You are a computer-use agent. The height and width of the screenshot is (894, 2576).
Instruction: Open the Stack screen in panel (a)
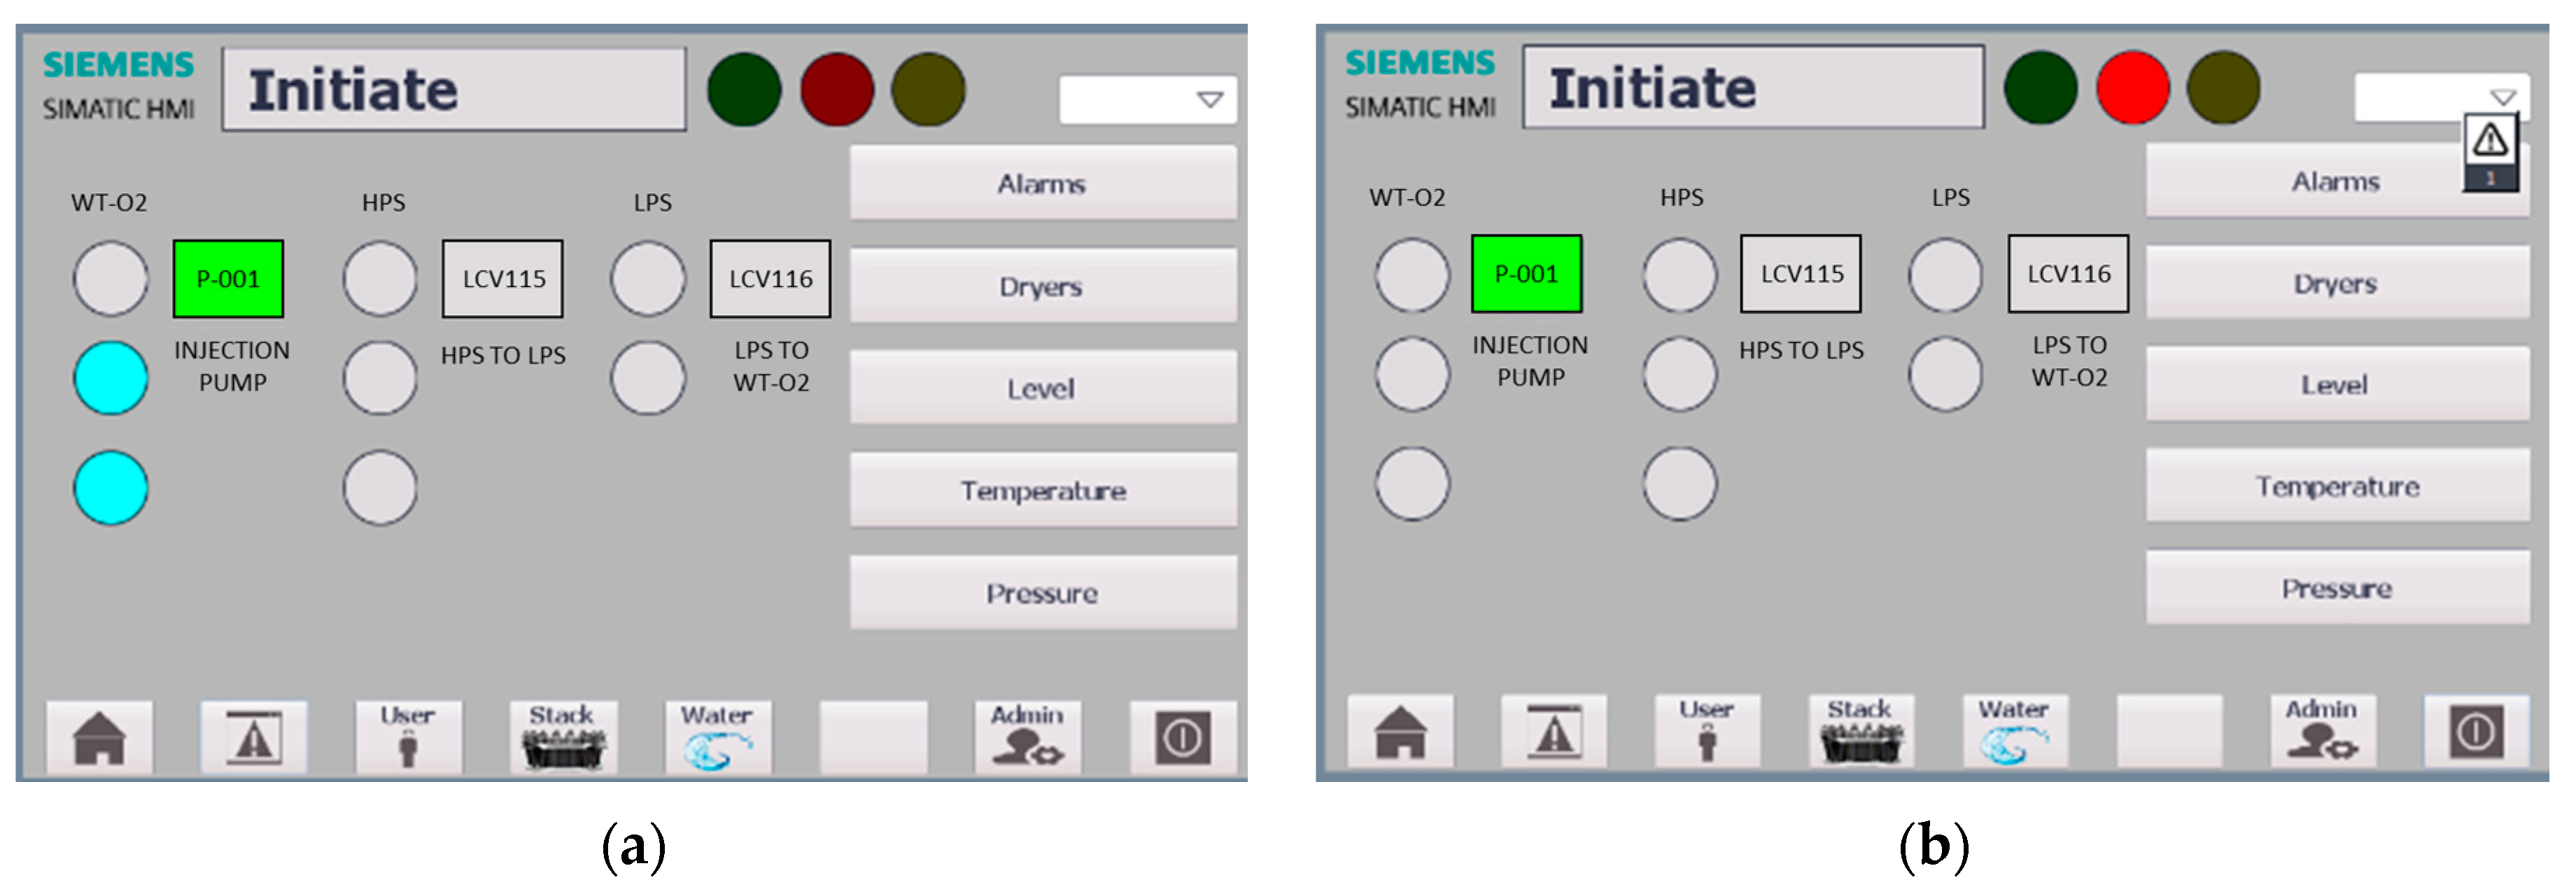pos(563,738)
